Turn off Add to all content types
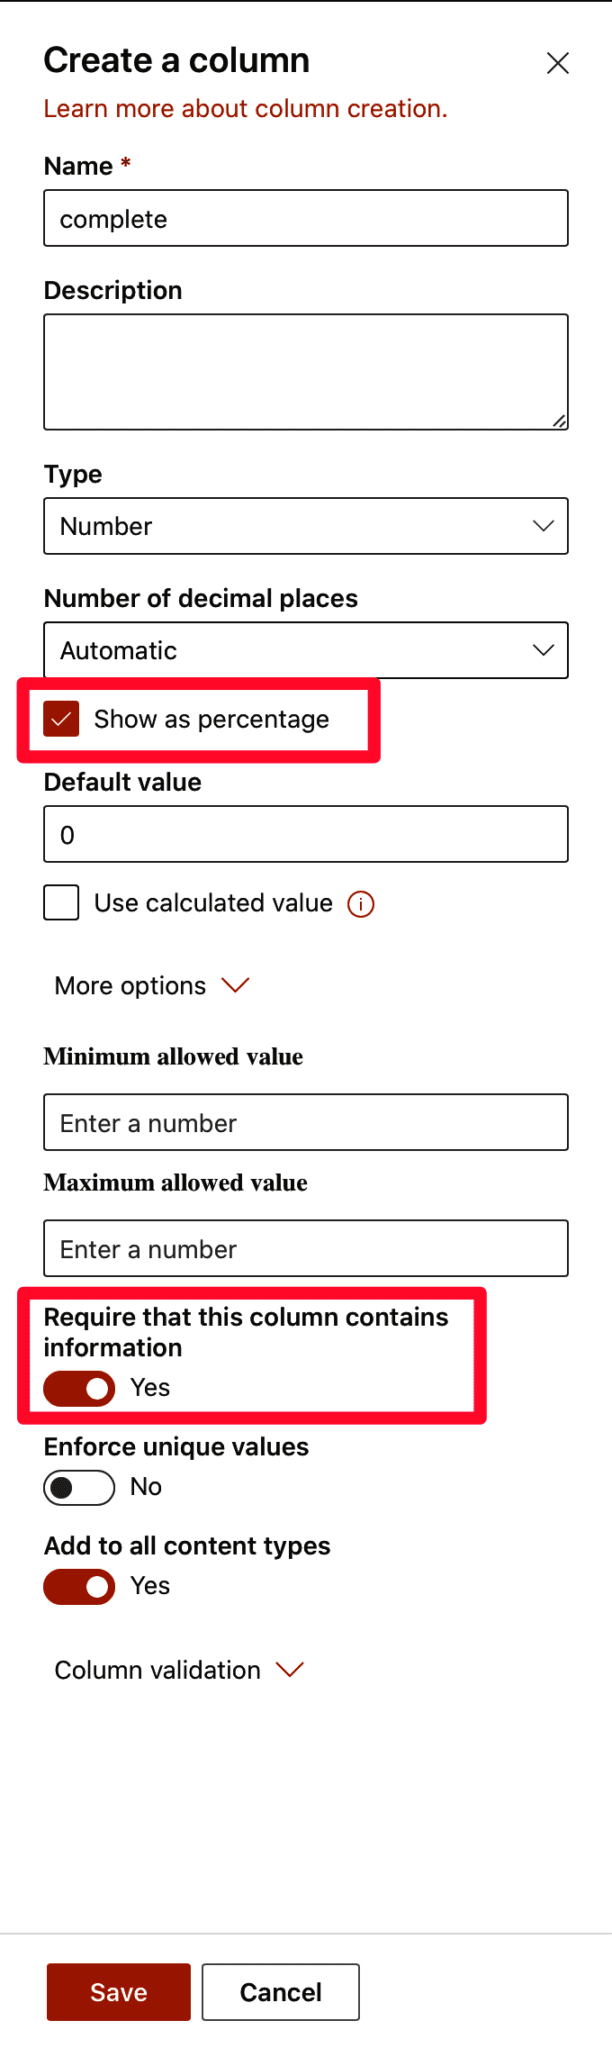 tap(79, 1586)
